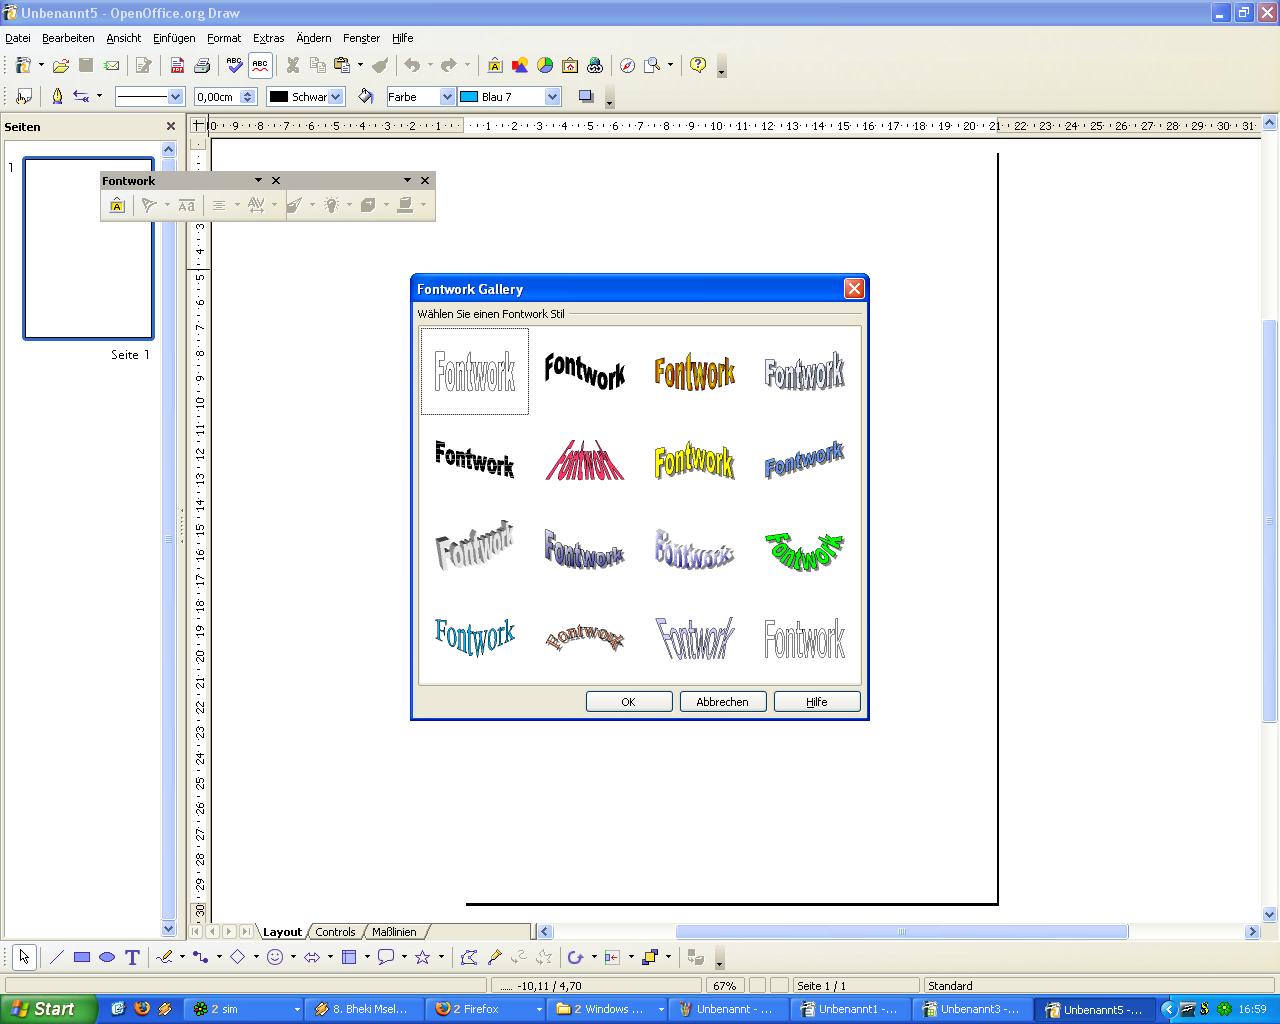Select the callout speech bubble tool
1280x1024 pixels.
pos(386,957)
